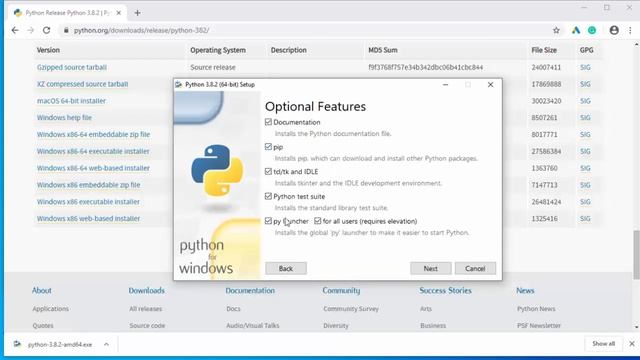The height and width of the screenshot is (360, 640).
Task: Close the Python Setup dialog
Action: tap(491, 84)
